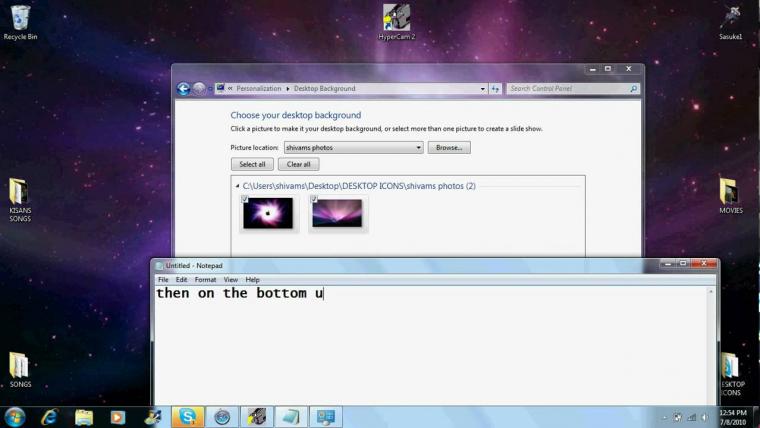Viewport: 760px width, 428px height.
Task: Launch Internet Explorer from the taskbar
Action: [x=49, y=417]
